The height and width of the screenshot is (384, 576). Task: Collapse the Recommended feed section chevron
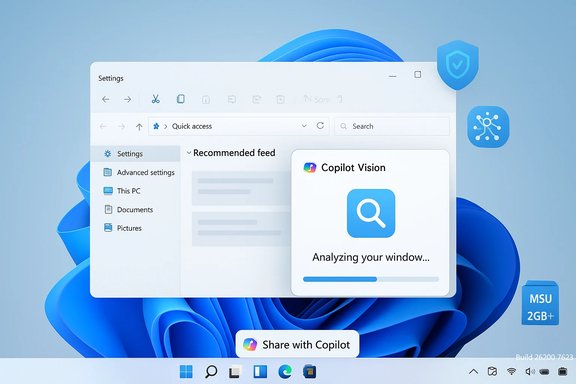[x=188, y=152]
